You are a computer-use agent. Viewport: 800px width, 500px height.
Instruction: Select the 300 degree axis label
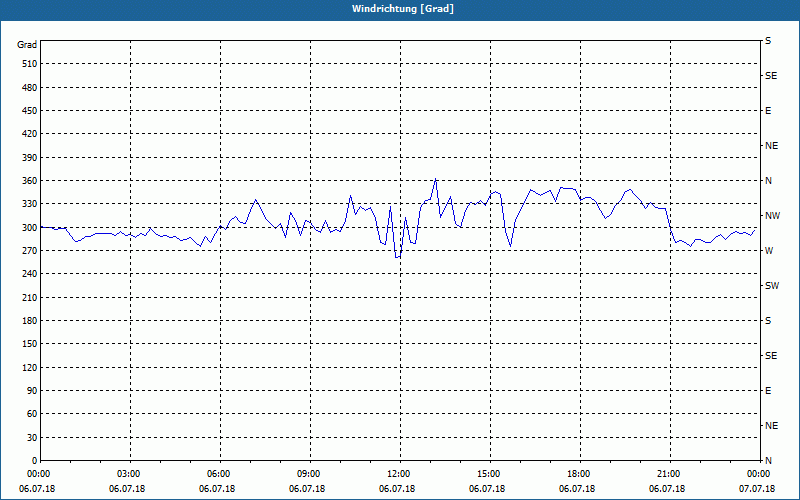coord(30,228)
